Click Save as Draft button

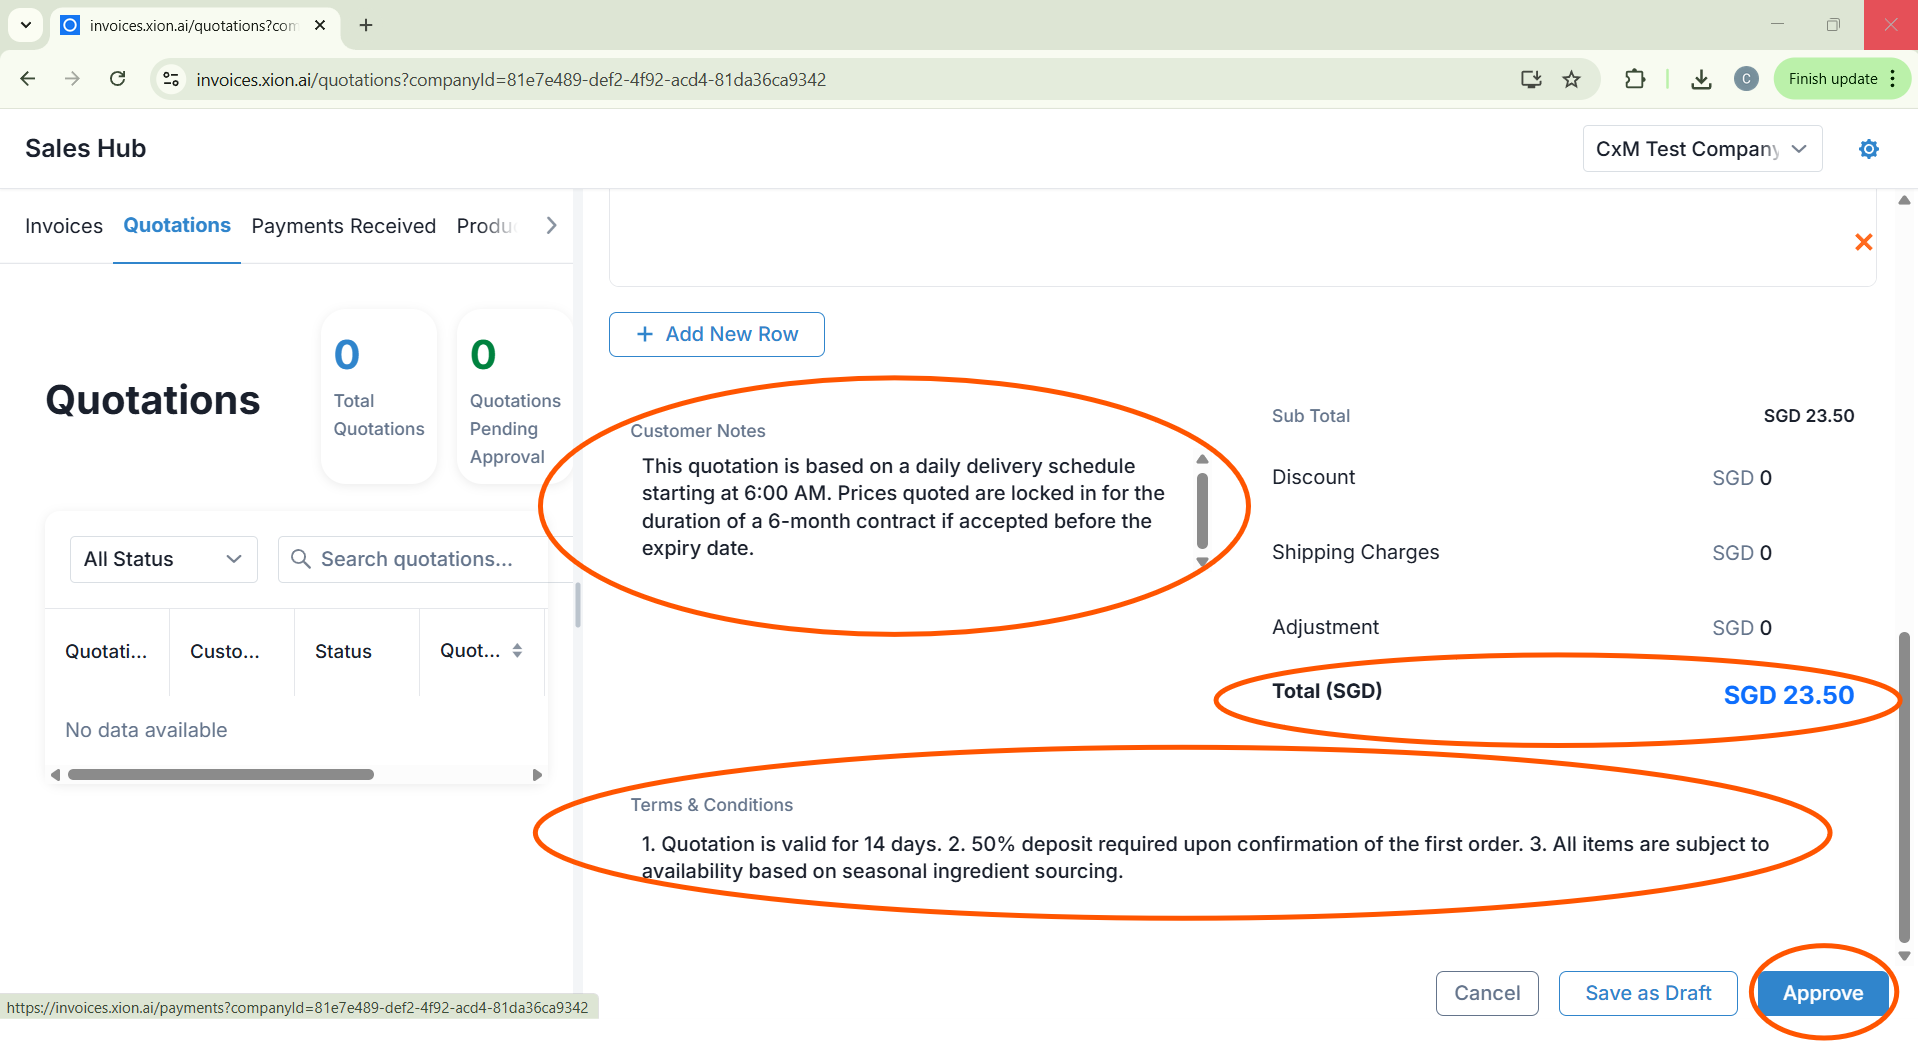coord(1647,993)
